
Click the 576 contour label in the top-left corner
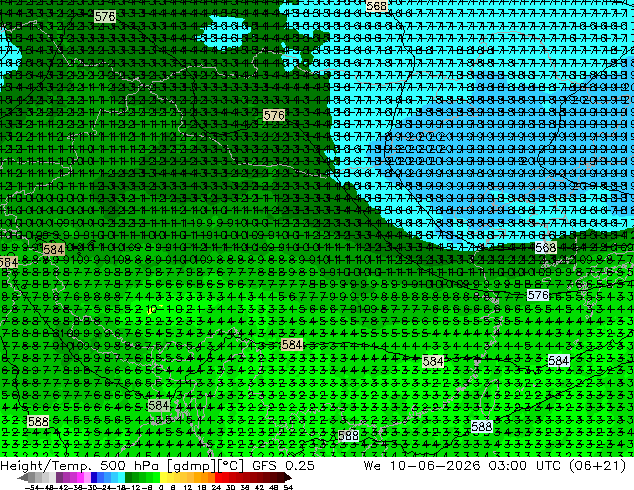(105, 17)
